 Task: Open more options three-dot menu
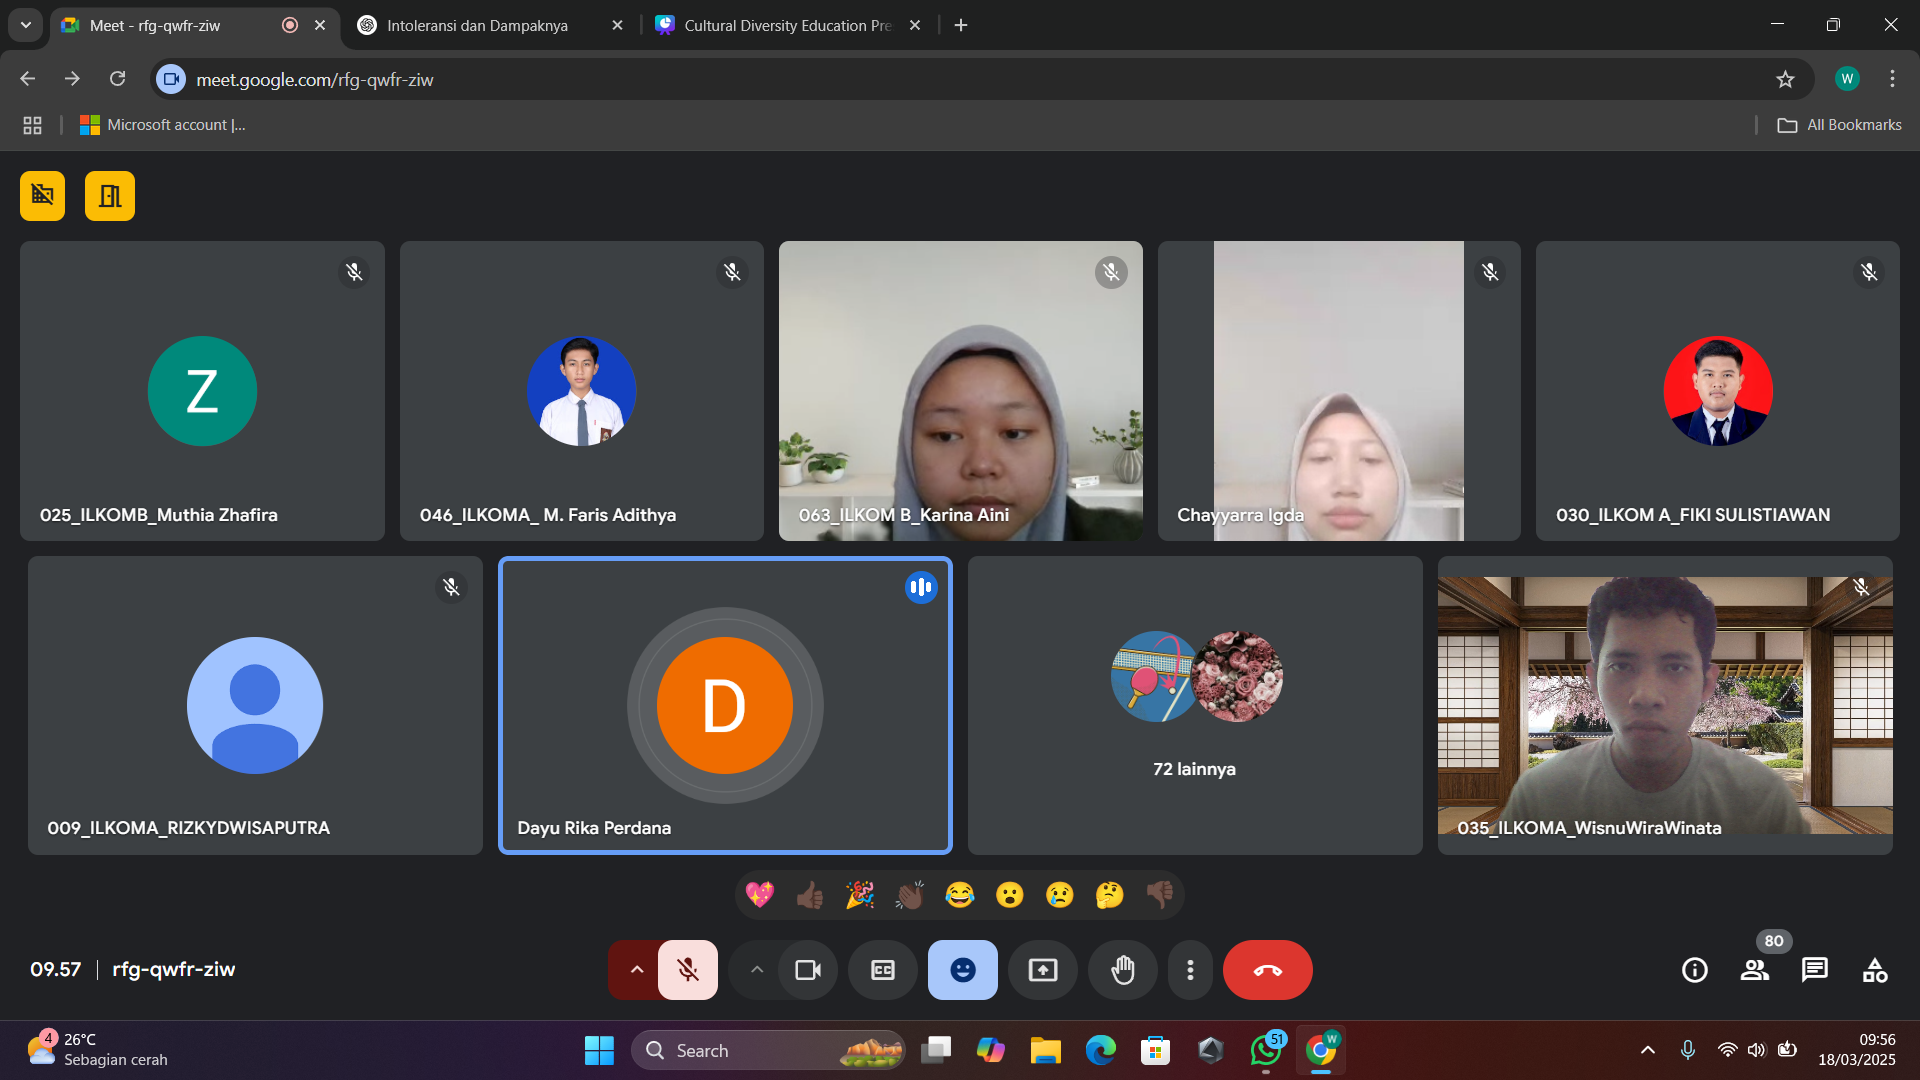1190,970
